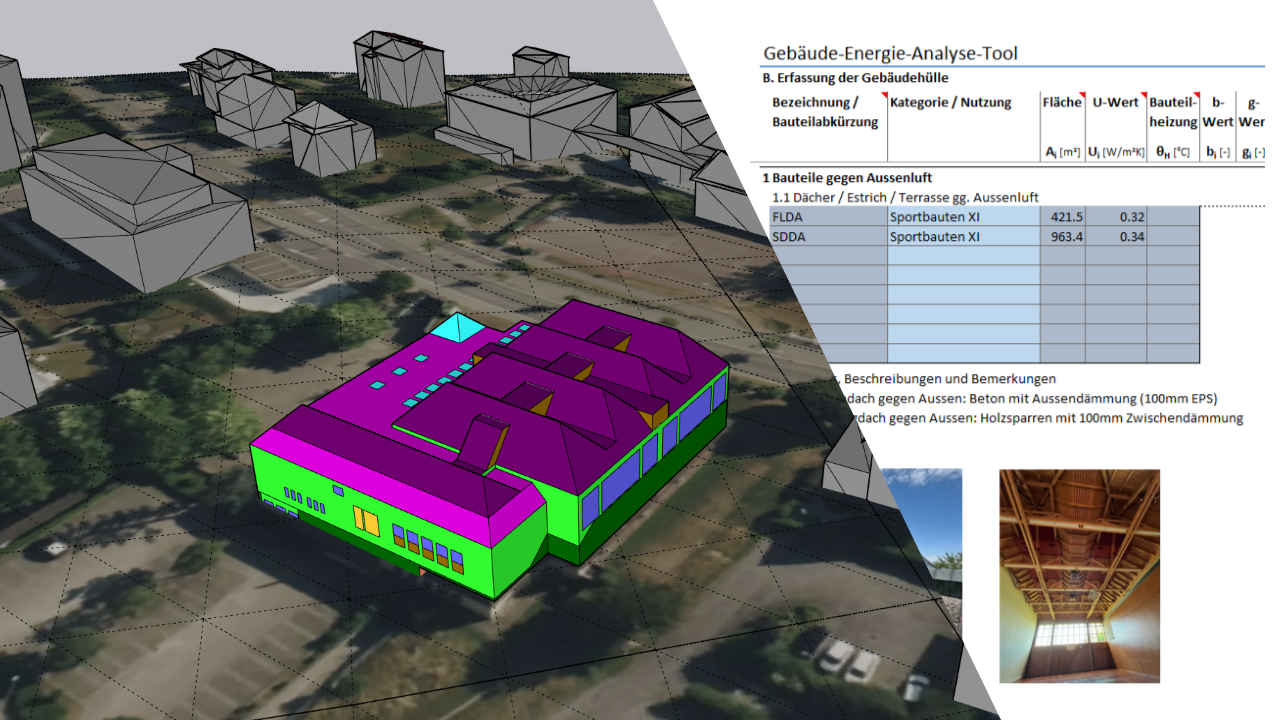Open Sportbauten XI category in FLDA row
Screen dimensions: 1280x720
tap(963, 216)
